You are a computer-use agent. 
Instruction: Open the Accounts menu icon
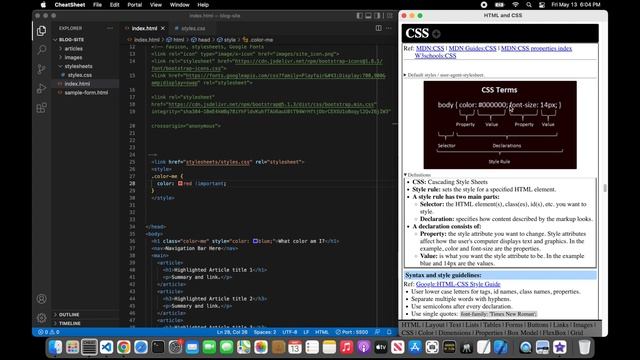41,299
